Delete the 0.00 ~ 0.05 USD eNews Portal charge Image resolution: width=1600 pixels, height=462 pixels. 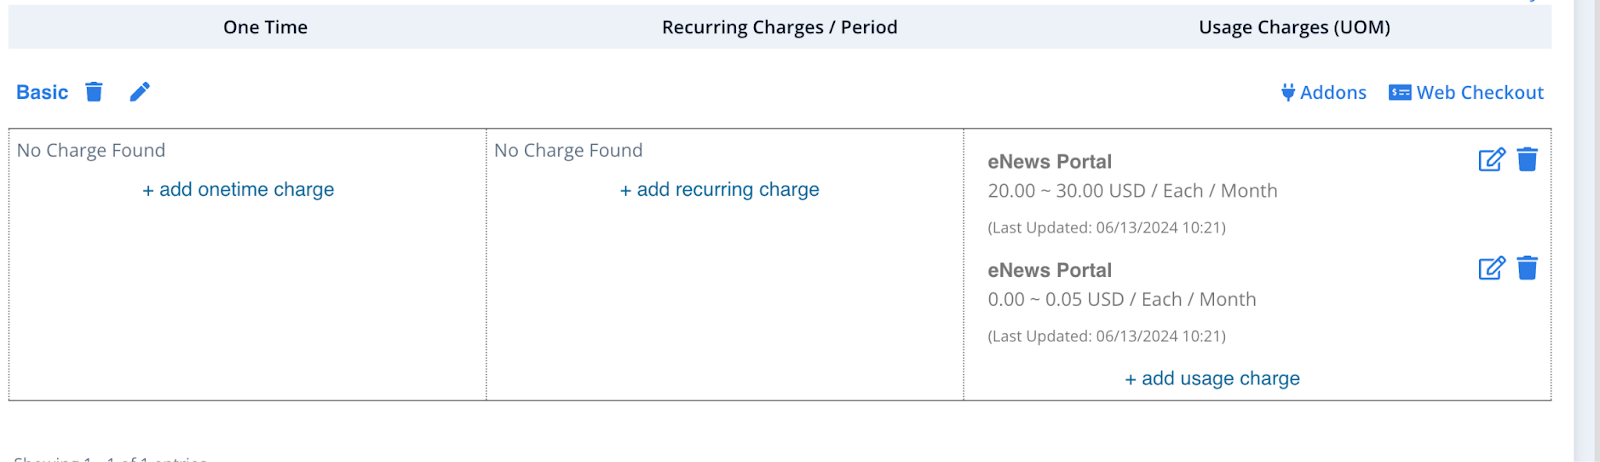coord(1527,268)
